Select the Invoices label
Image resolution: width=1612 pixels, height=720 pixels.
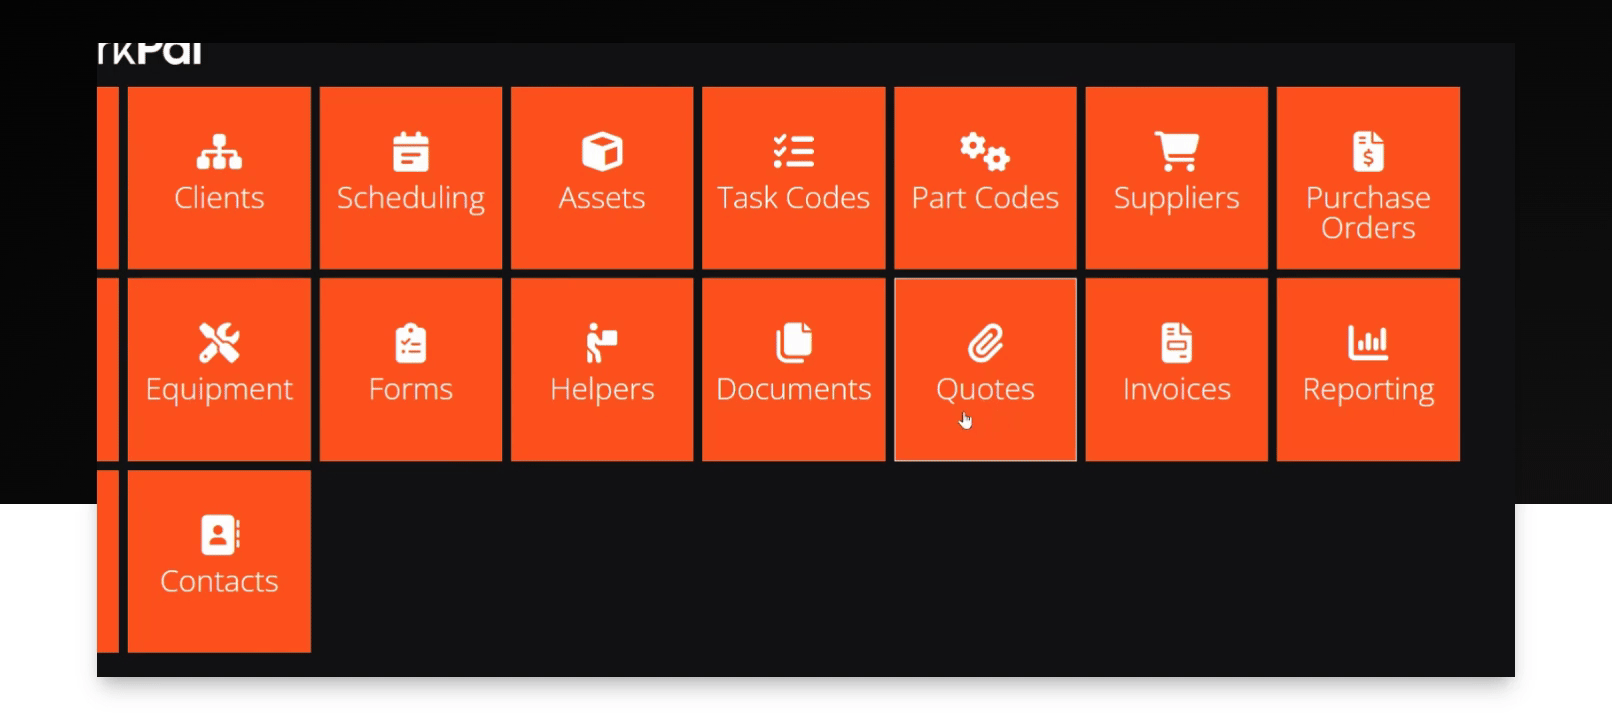[1177, 389]
